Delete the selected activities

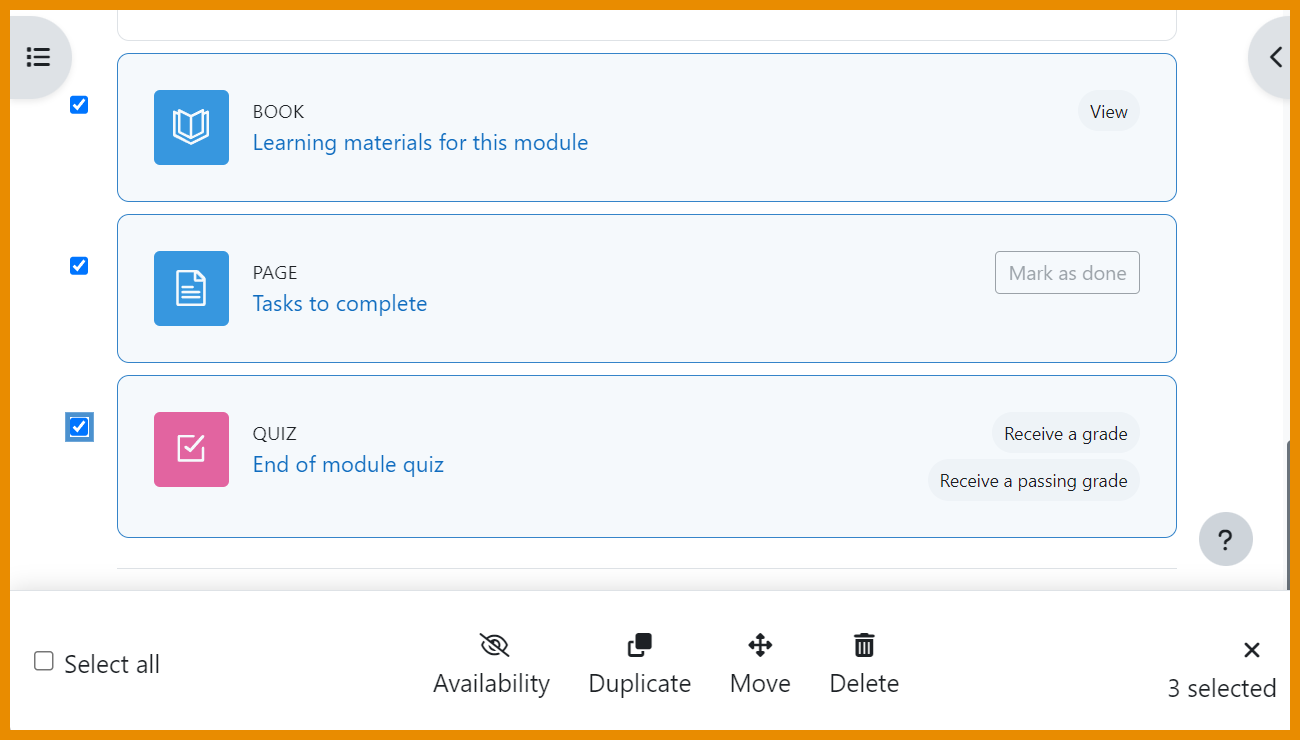(x=863, y=663)
